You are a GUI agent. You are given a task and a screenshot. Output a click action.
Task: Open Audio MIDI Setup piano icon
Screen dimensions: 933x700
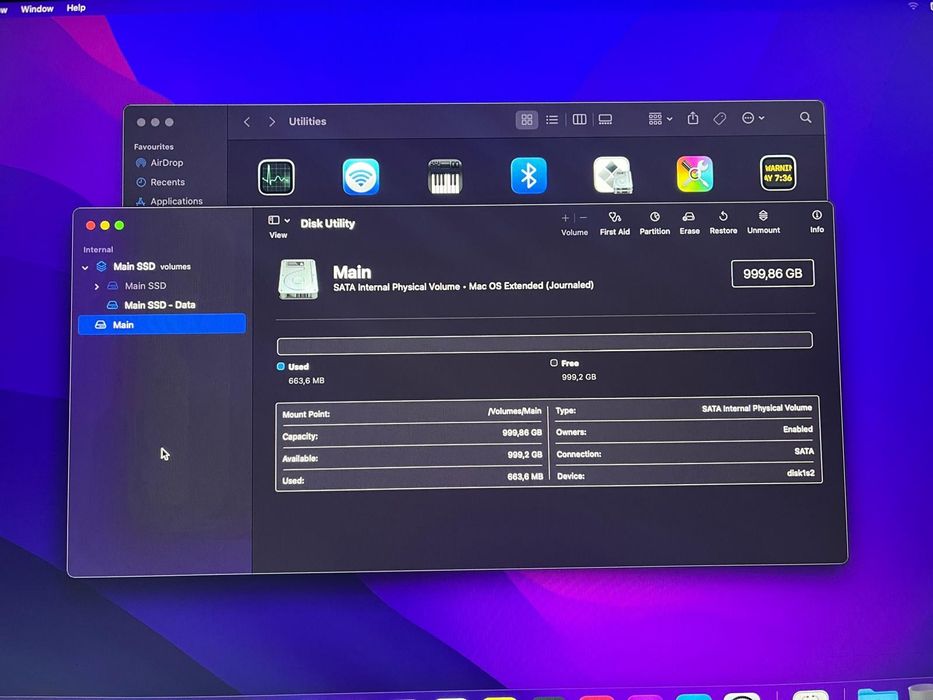(x=445, y=176)
